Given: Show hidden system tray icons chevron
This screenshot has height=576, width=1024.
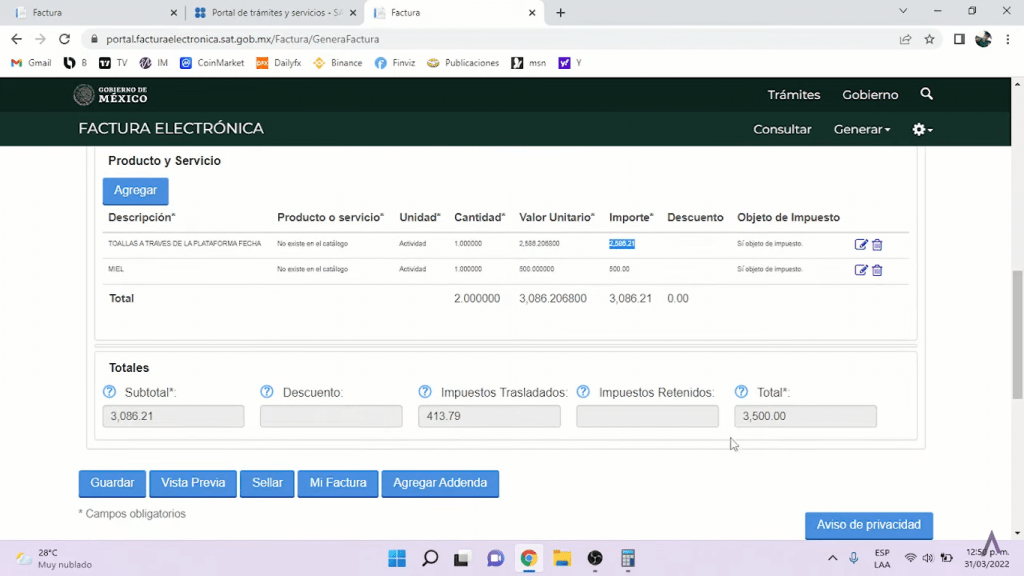Looking at the screenshot, I should [832, 558].
